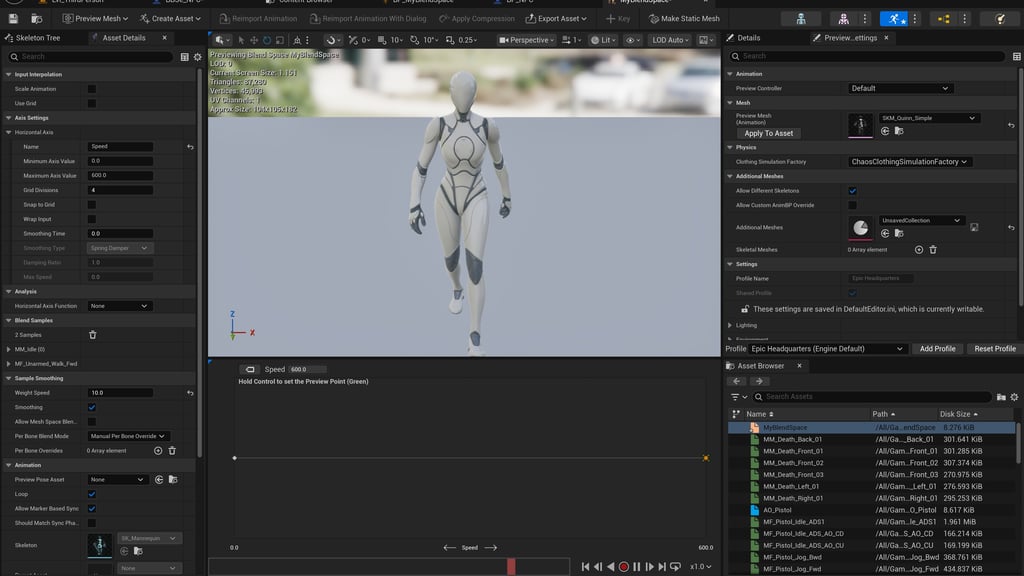1024x576 pixels.
Task: Reset the Horizontal Axis Name to default
Action: [190, 147]
